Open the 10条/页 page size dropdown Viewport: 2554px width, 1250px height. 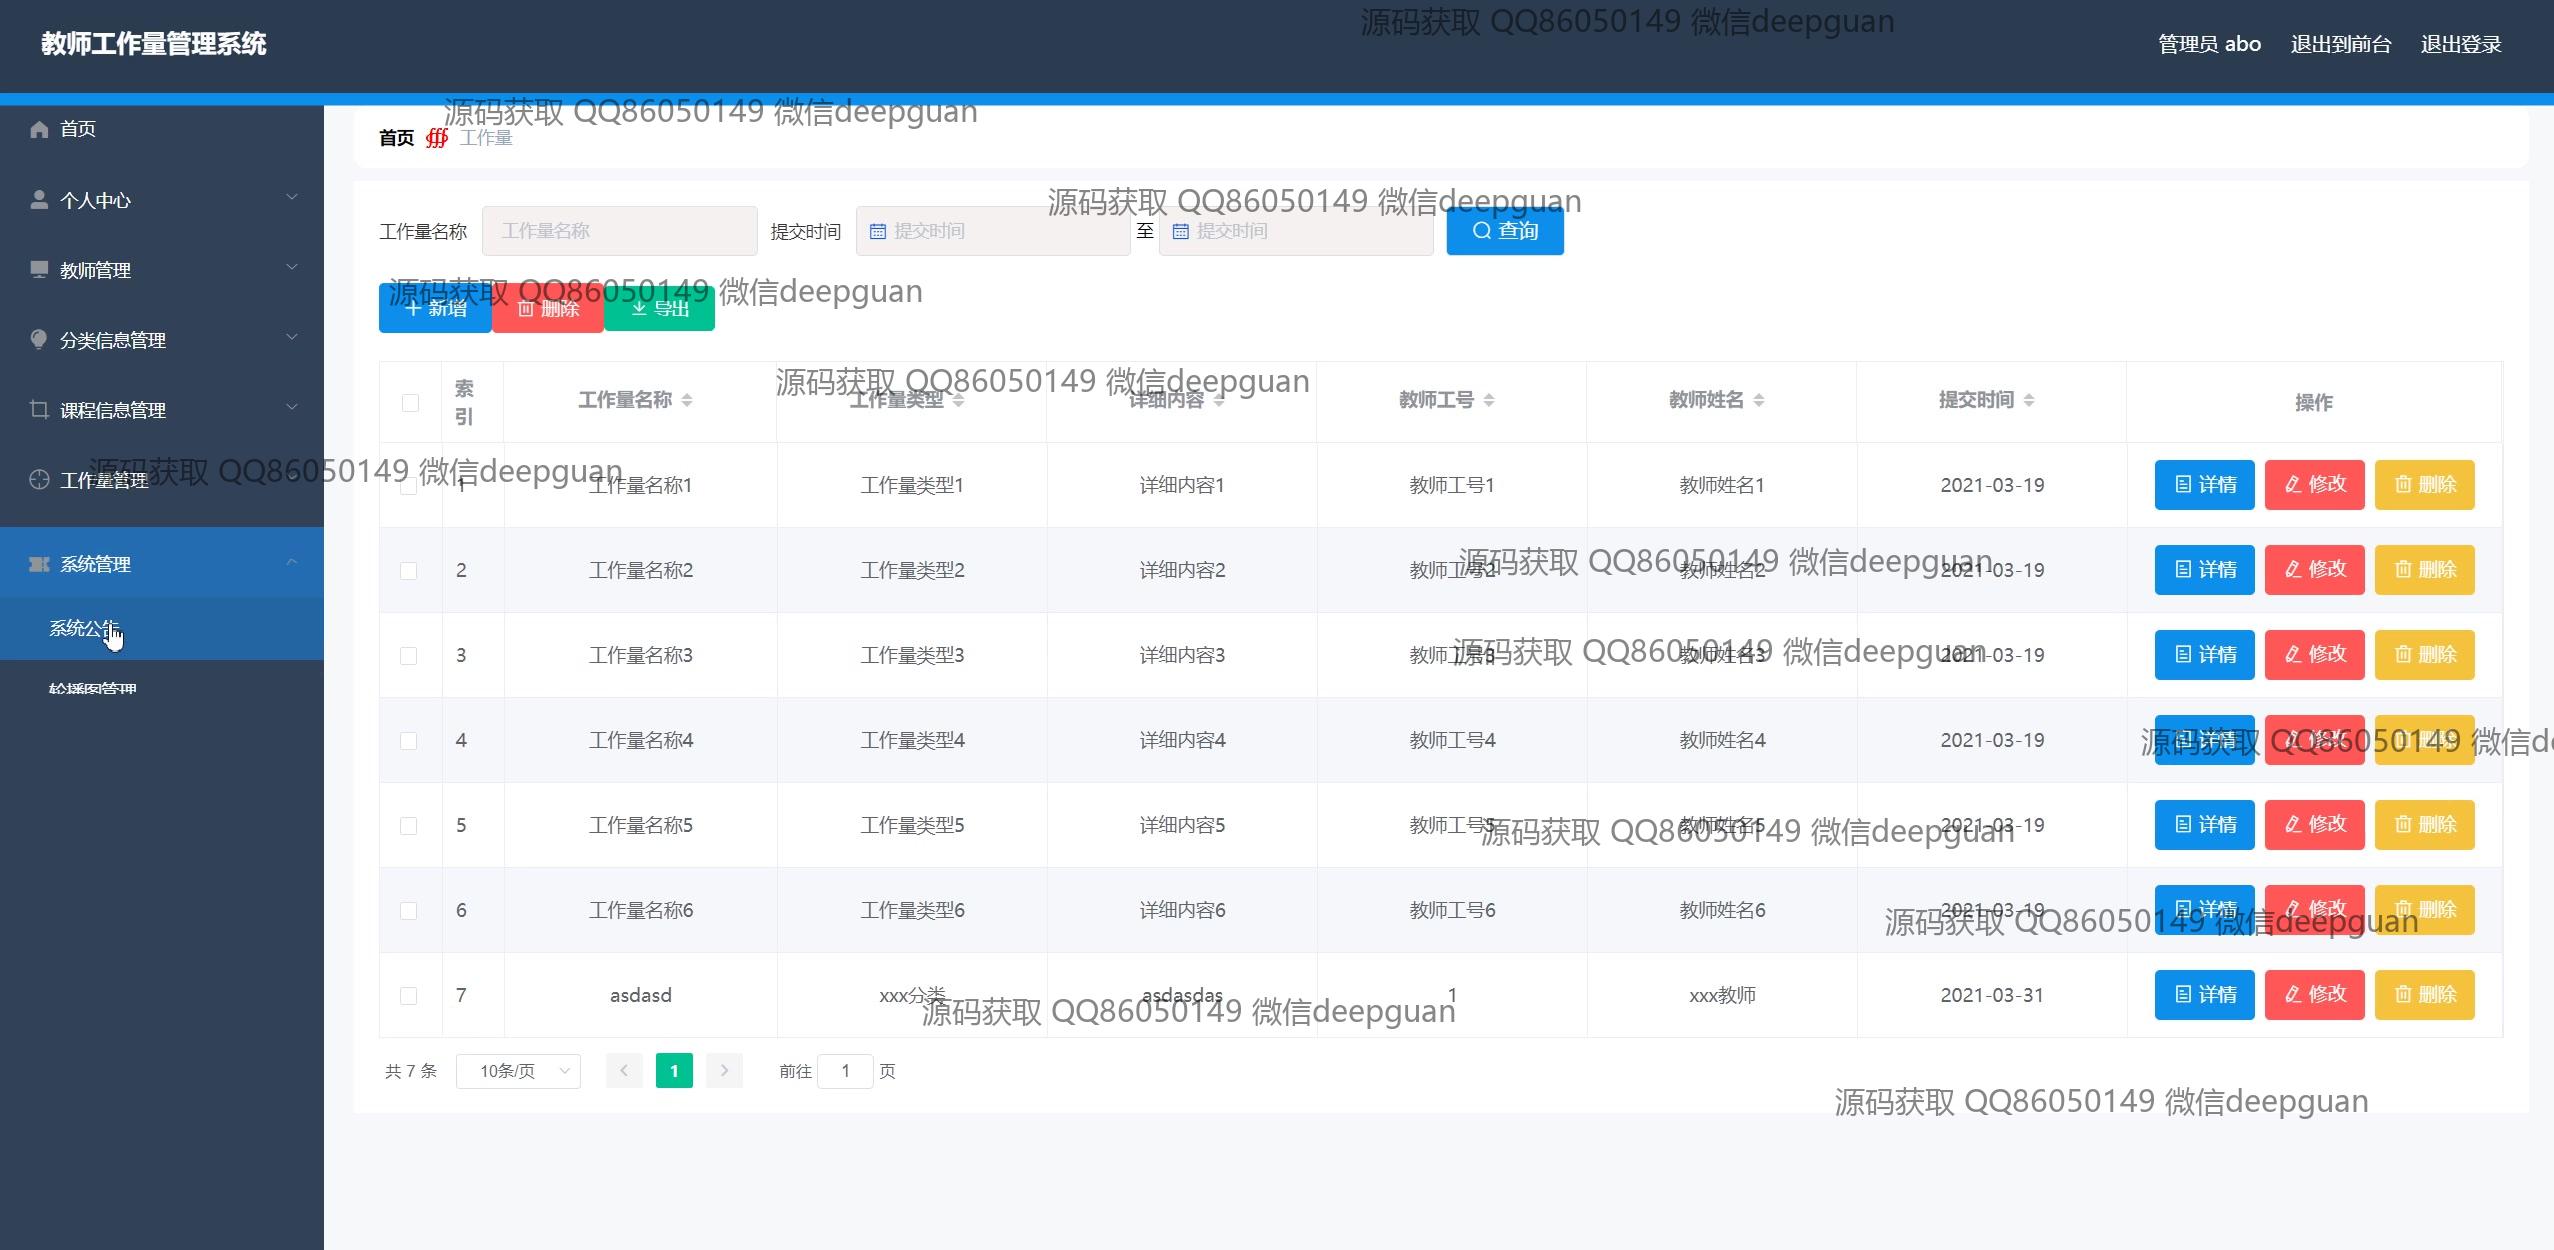pyautogui.click(x=518, y=1071)
